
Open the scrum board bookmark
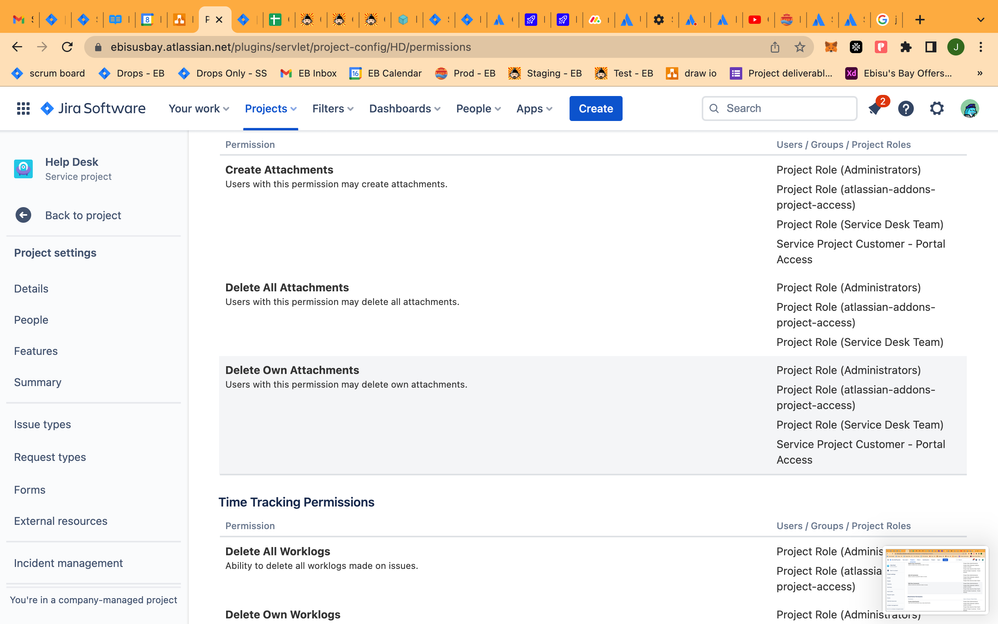(48, 73)
